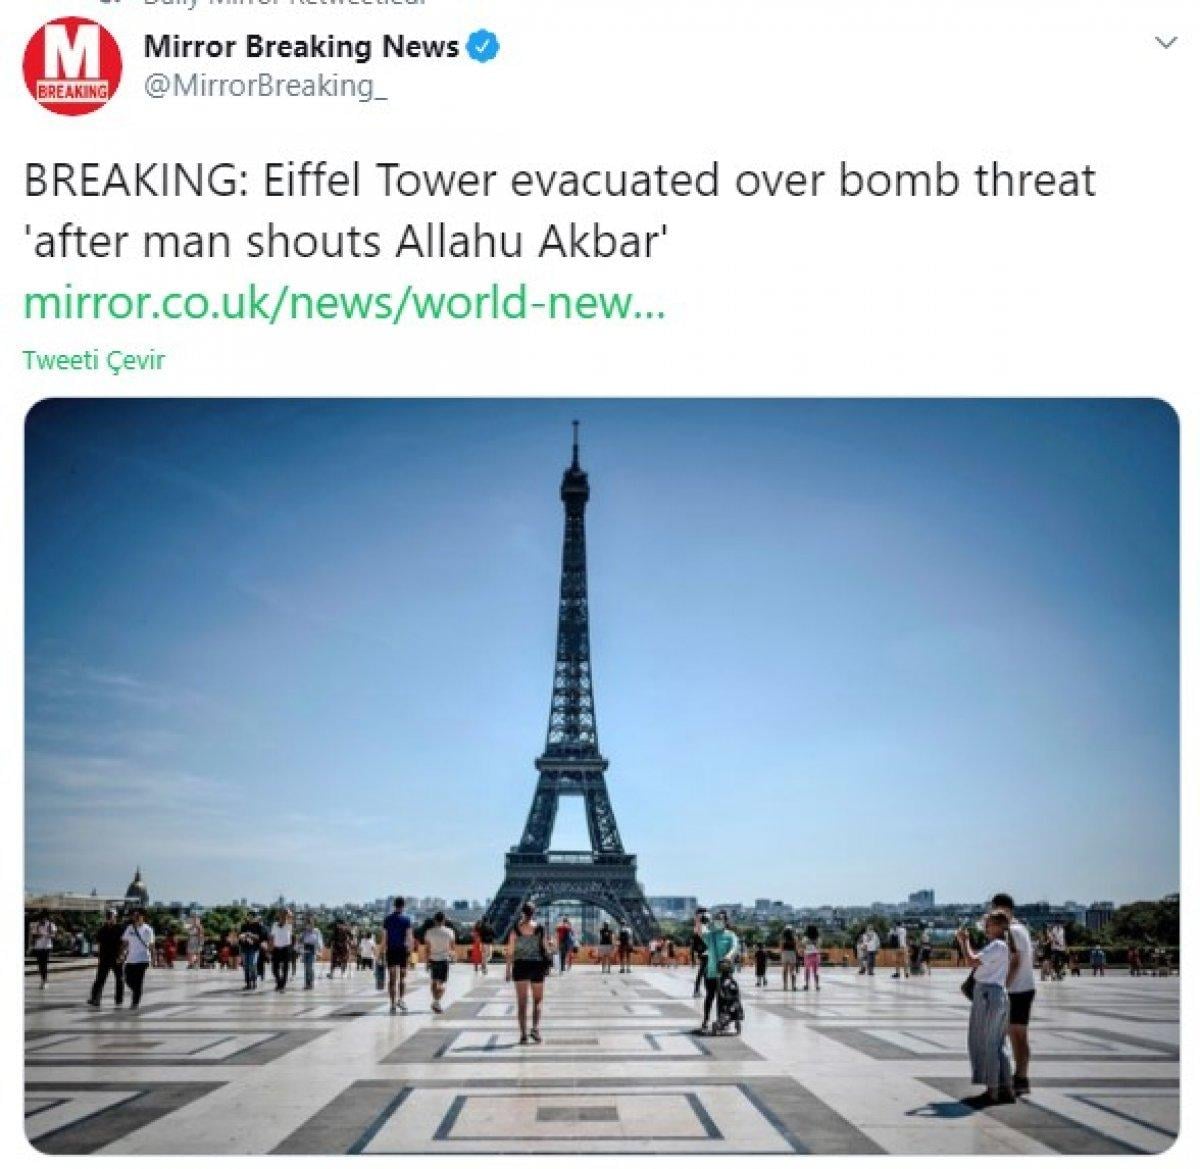The image size is (1200, 1169).
Task: Click the 'Tweeti Çevir' translate link
Action: click(x=93, y=360)
